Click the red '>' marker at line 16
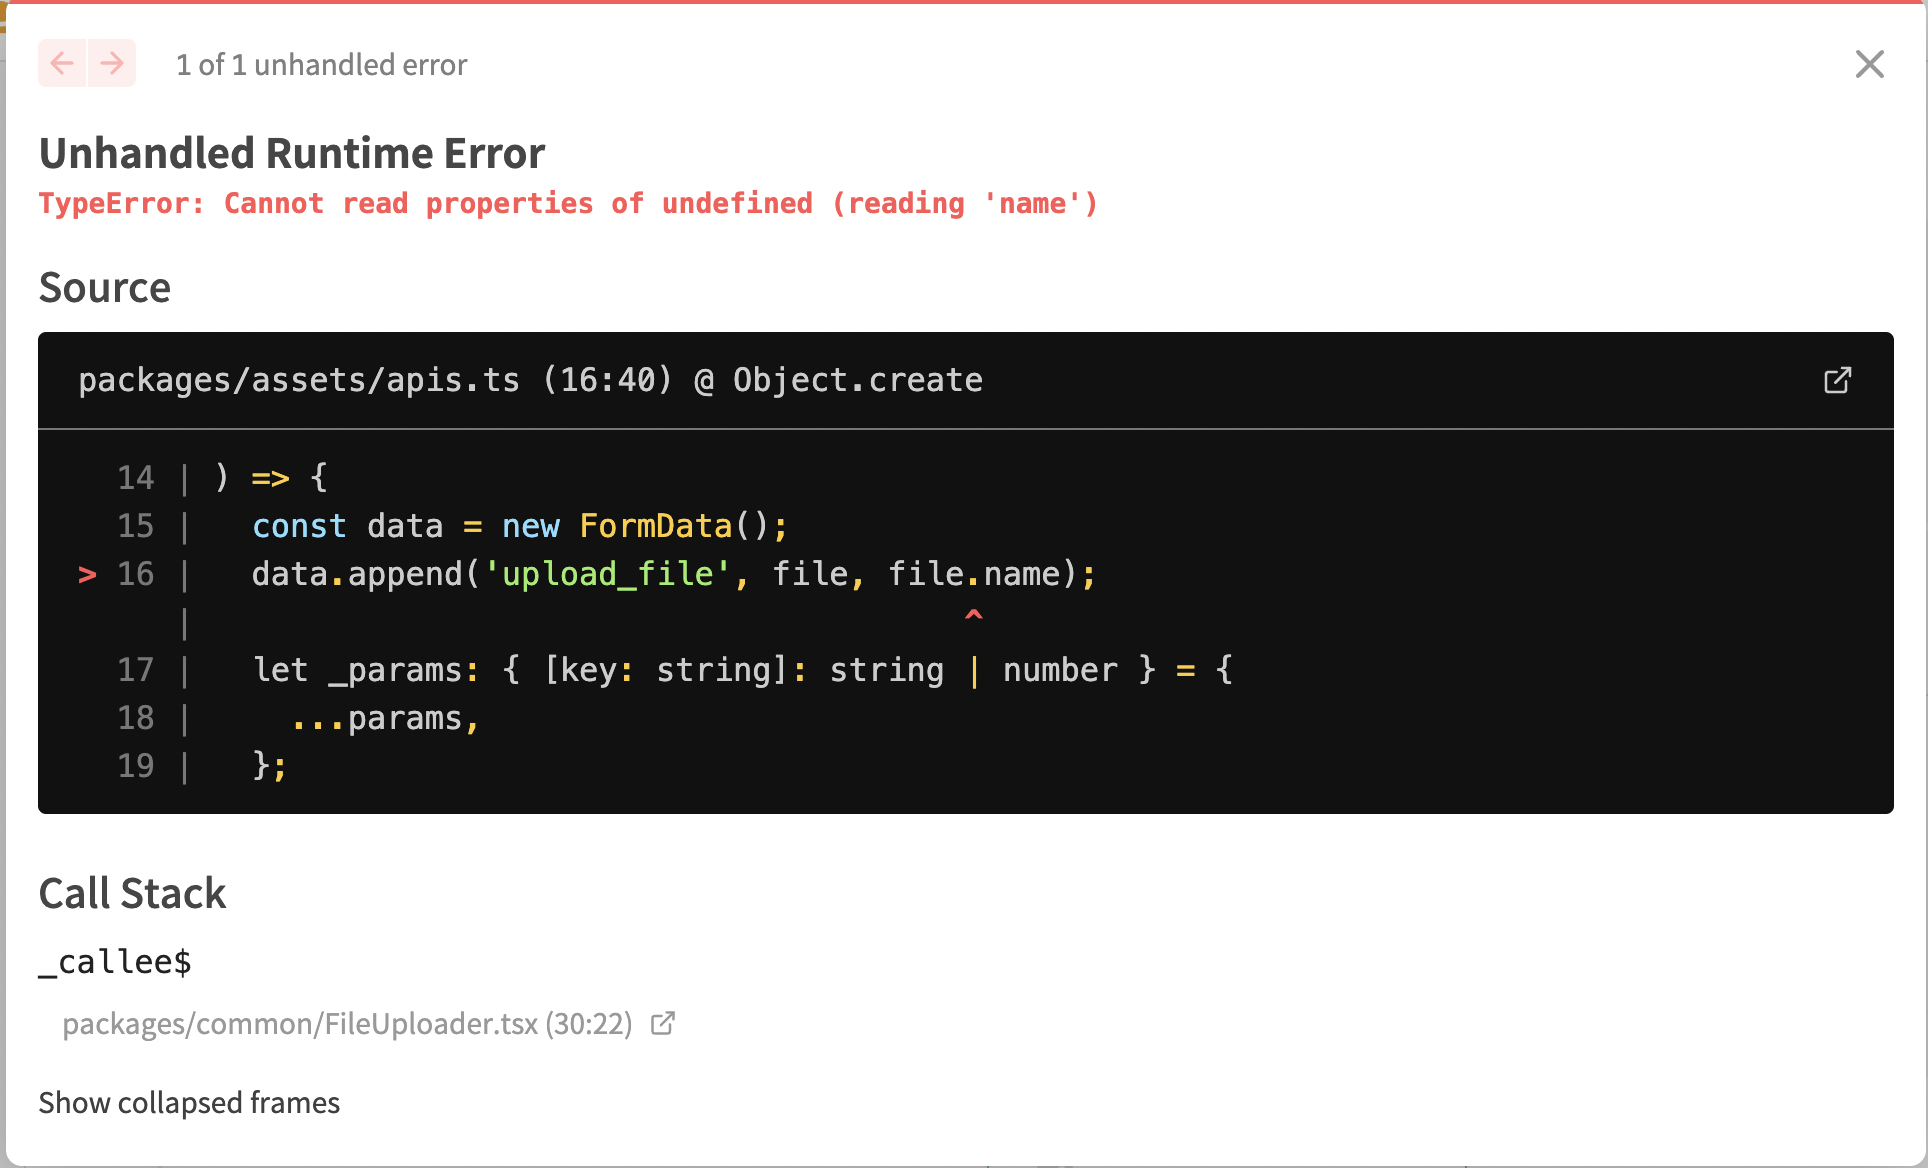 [87, 574]
